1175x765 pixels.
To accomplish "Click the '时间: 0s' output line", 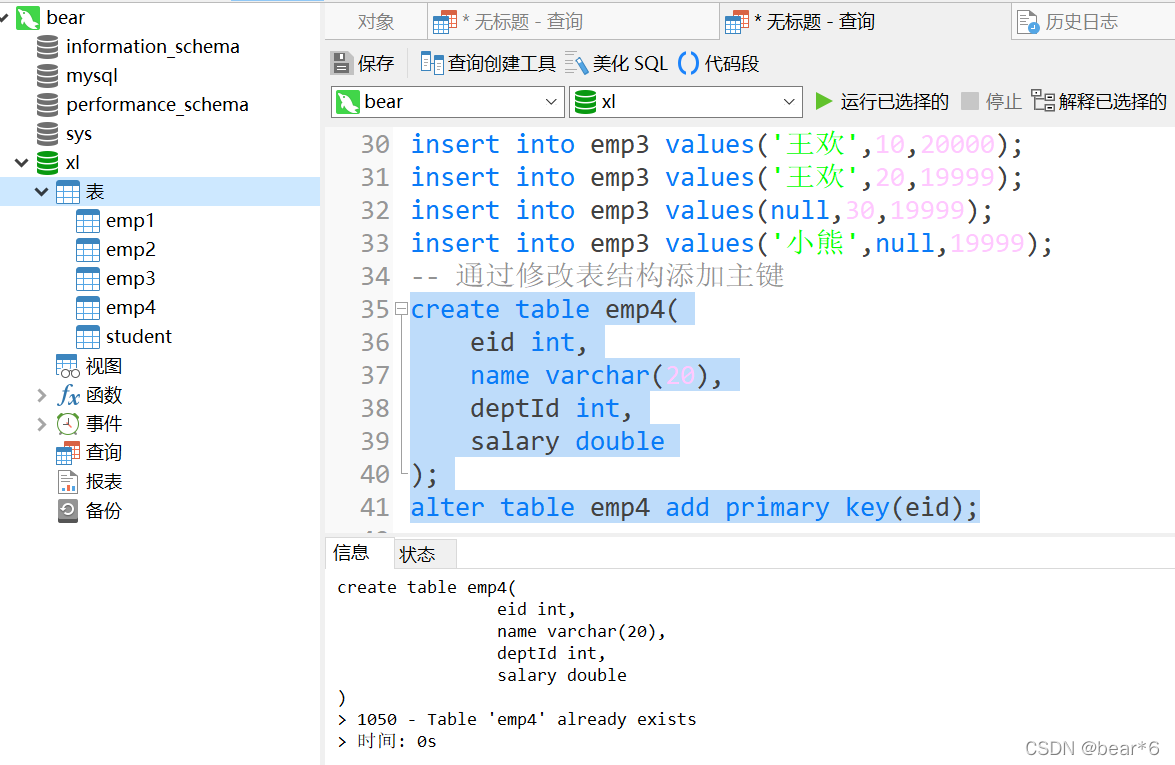I will click(x=396, y=741).
